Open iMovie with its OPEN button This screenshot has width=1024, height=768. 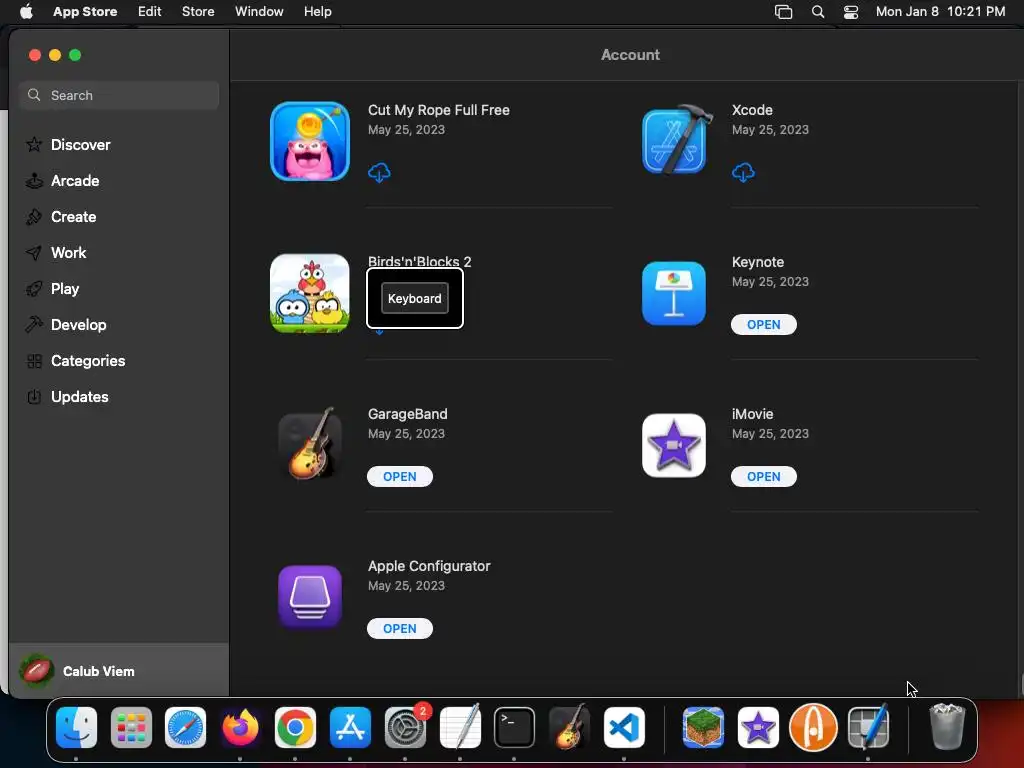(x=763, y=477)
